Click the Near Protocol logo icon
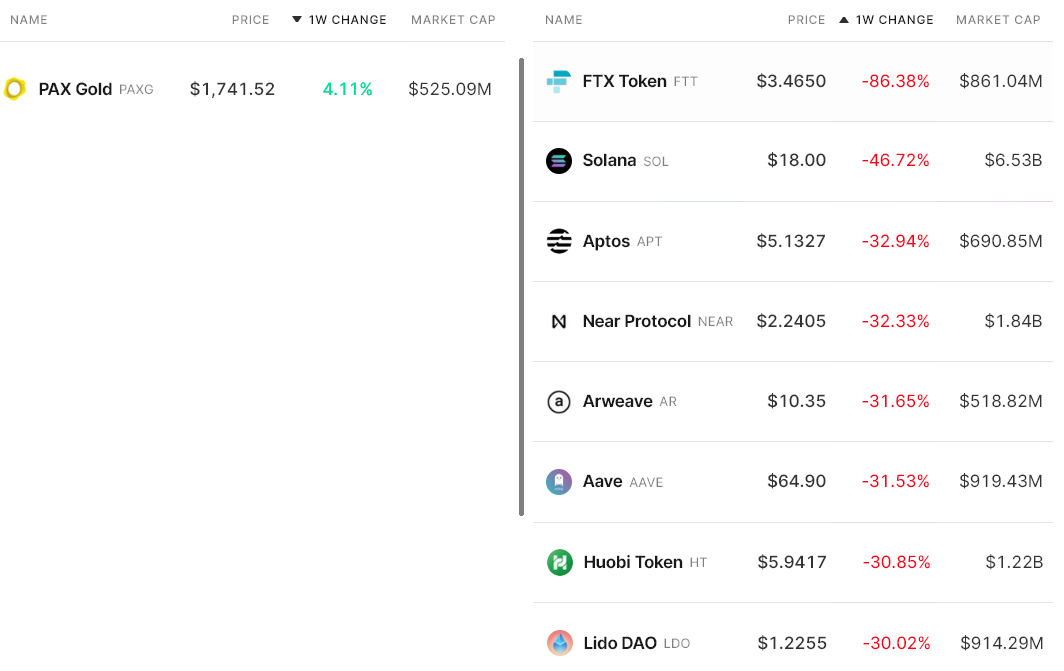The height and width of the screenshot is (671, 1064). (559, 321)
